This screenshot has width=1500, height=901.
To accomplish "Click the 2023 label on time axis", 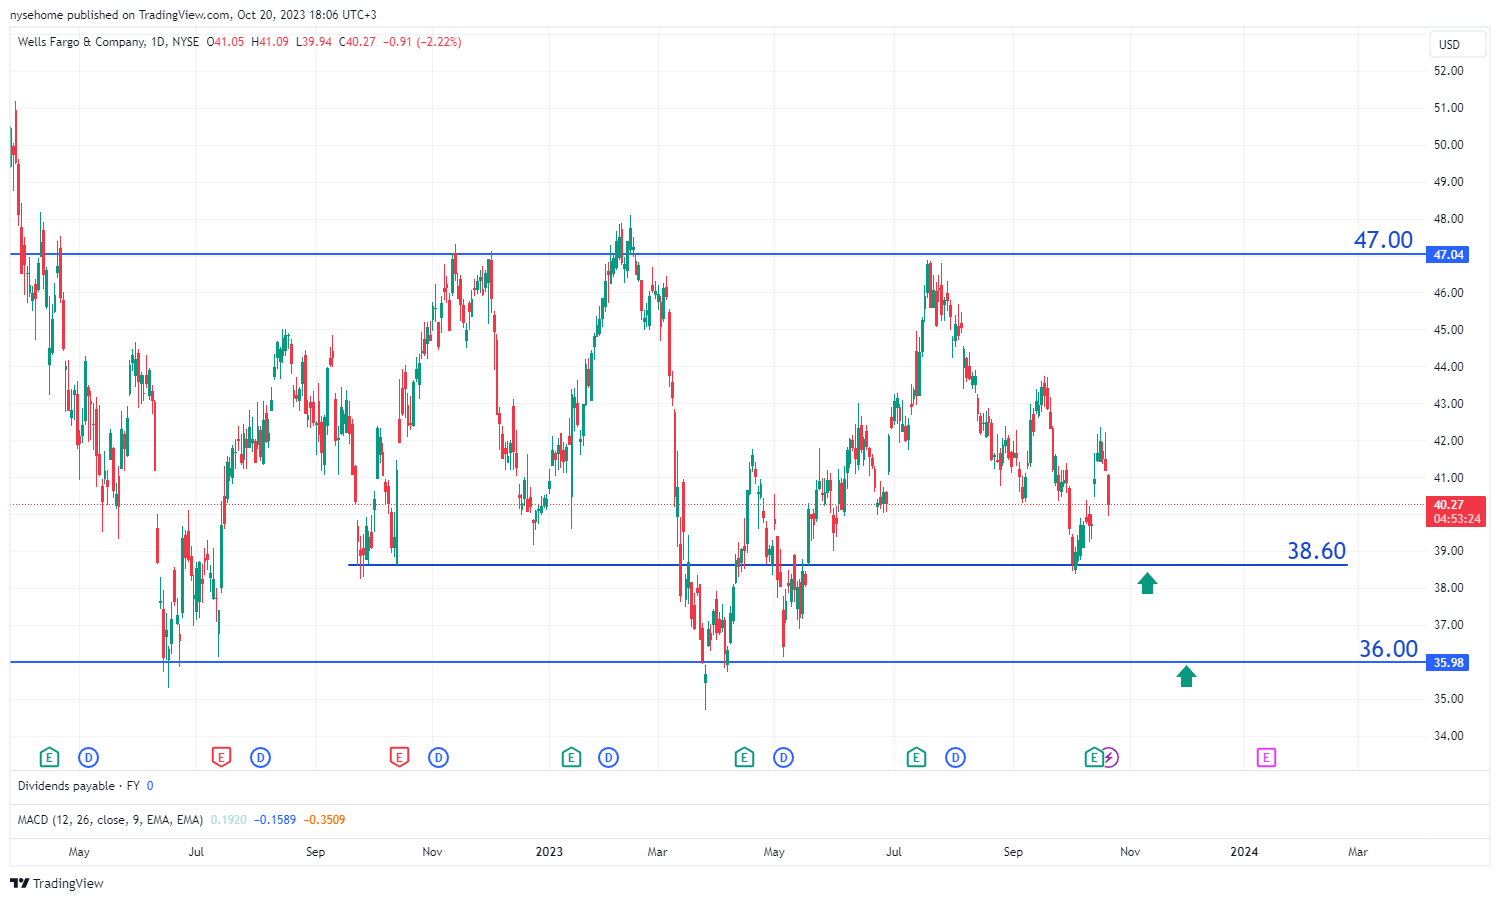I will pos(549,852).
